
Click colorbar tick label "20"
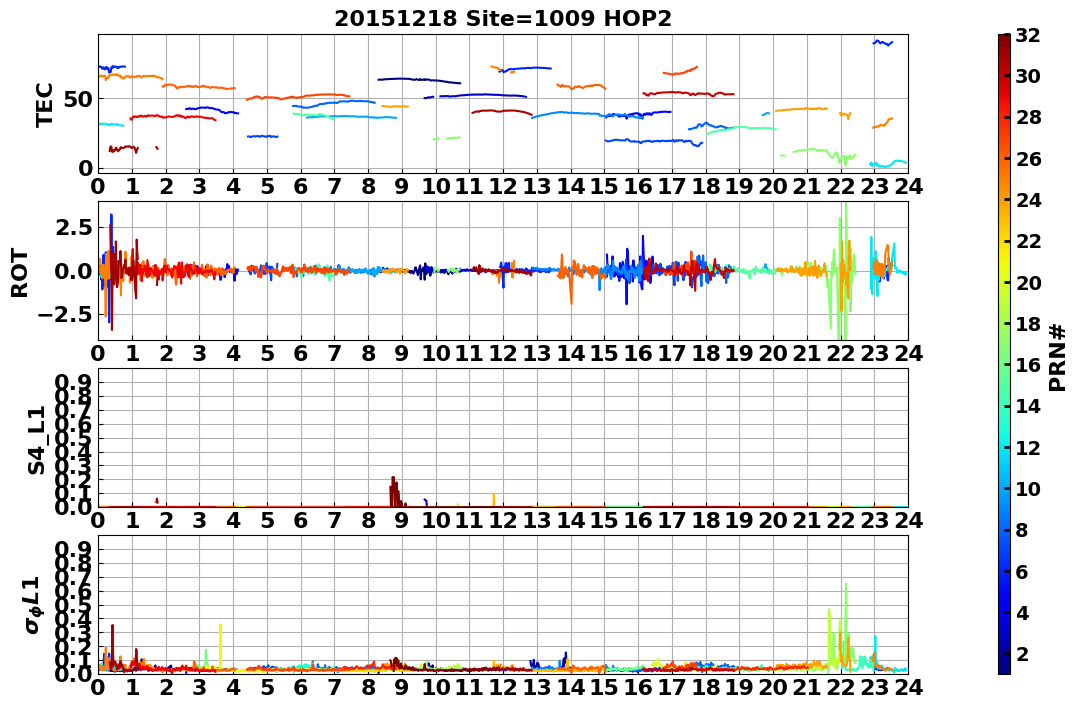tap(1028, 282)
